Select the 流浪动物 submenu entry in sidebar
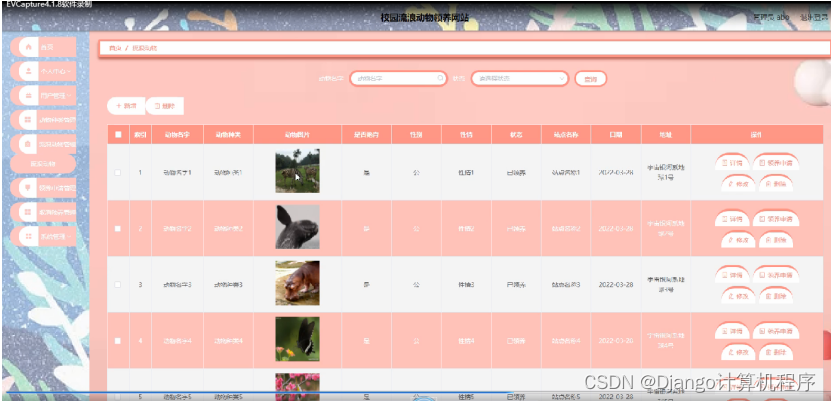 [x=43, y=164]
